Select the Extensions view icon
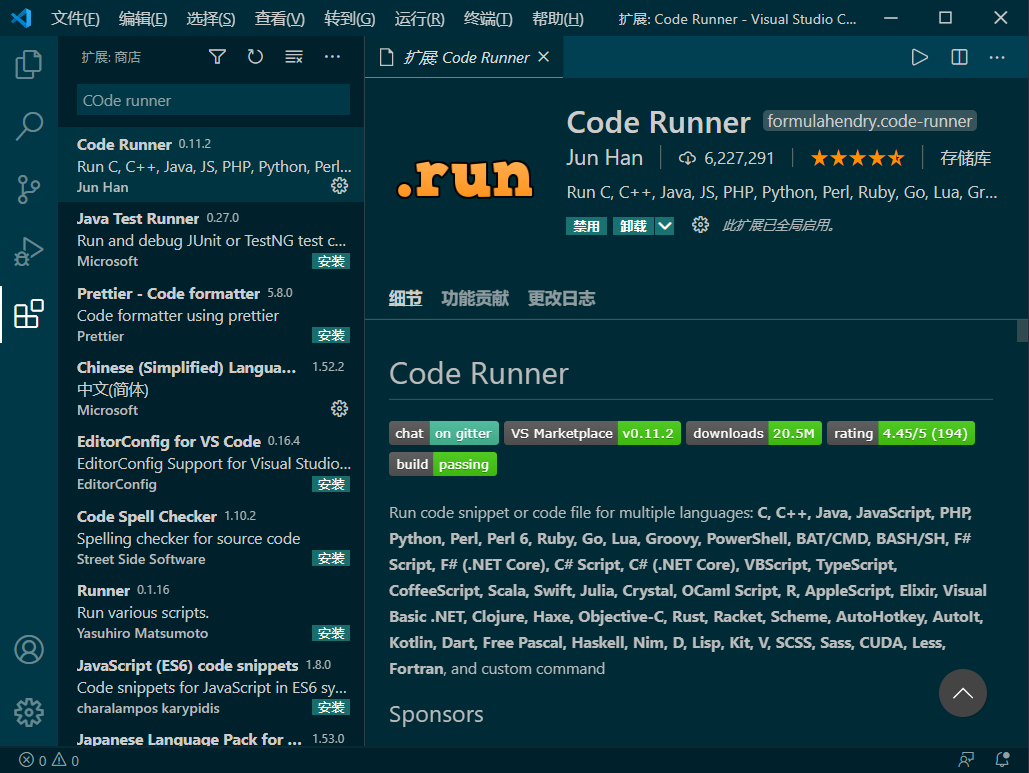1029x773 pixels. point(29,314)
